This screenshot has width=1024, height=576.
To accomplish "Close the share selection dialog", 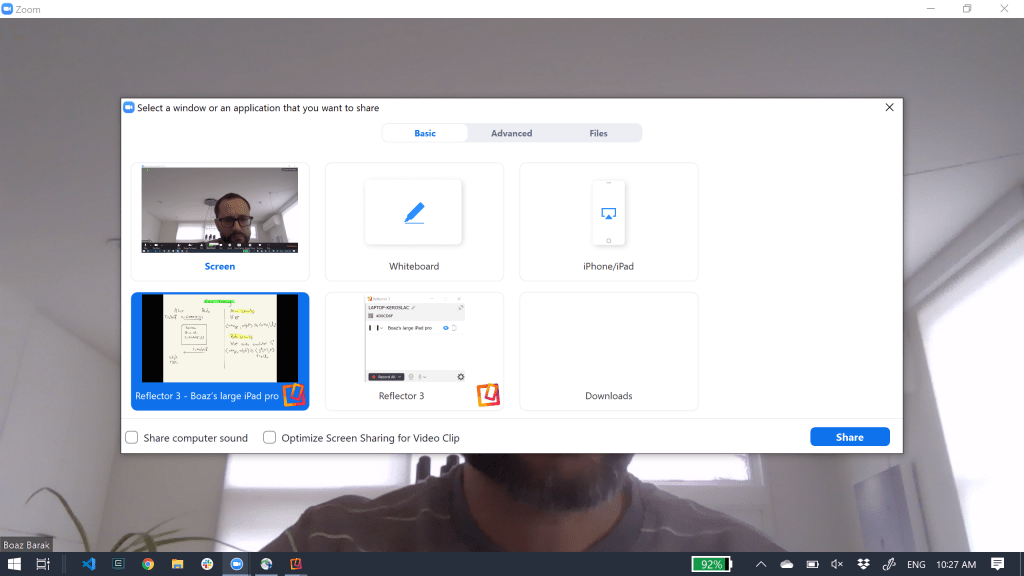I will [889, 107].
